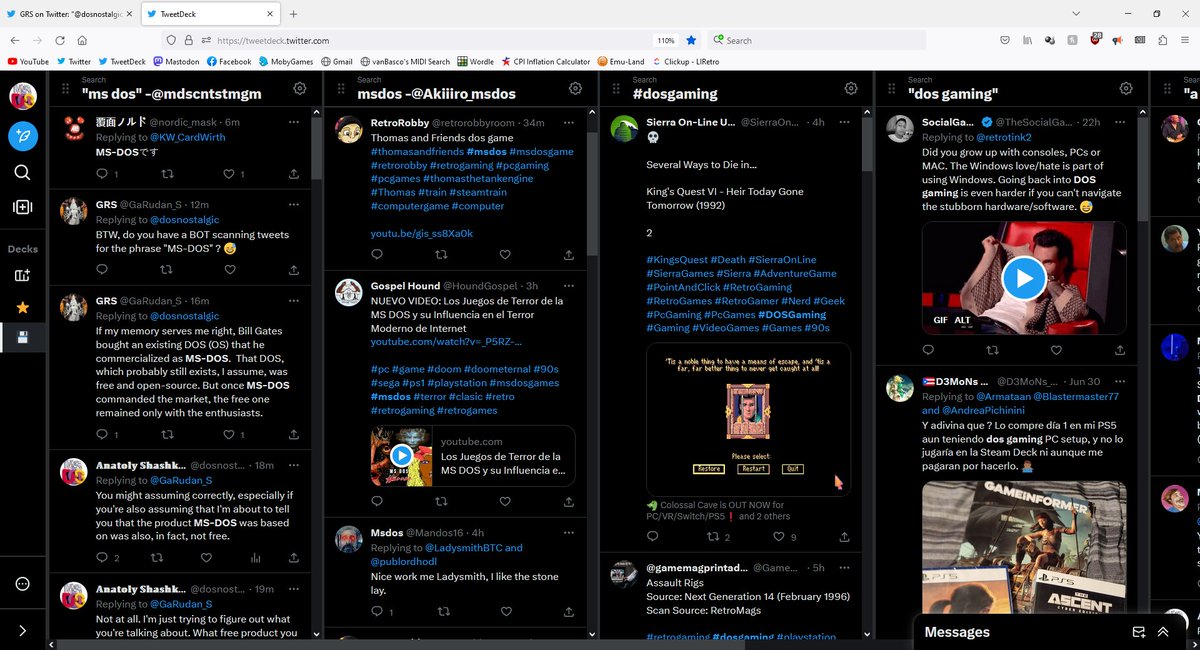Open the Firefox hamburger application menu
The height and width of the screenshot is (650, 1200).
pyautogui.click(x=1185, y=40)
